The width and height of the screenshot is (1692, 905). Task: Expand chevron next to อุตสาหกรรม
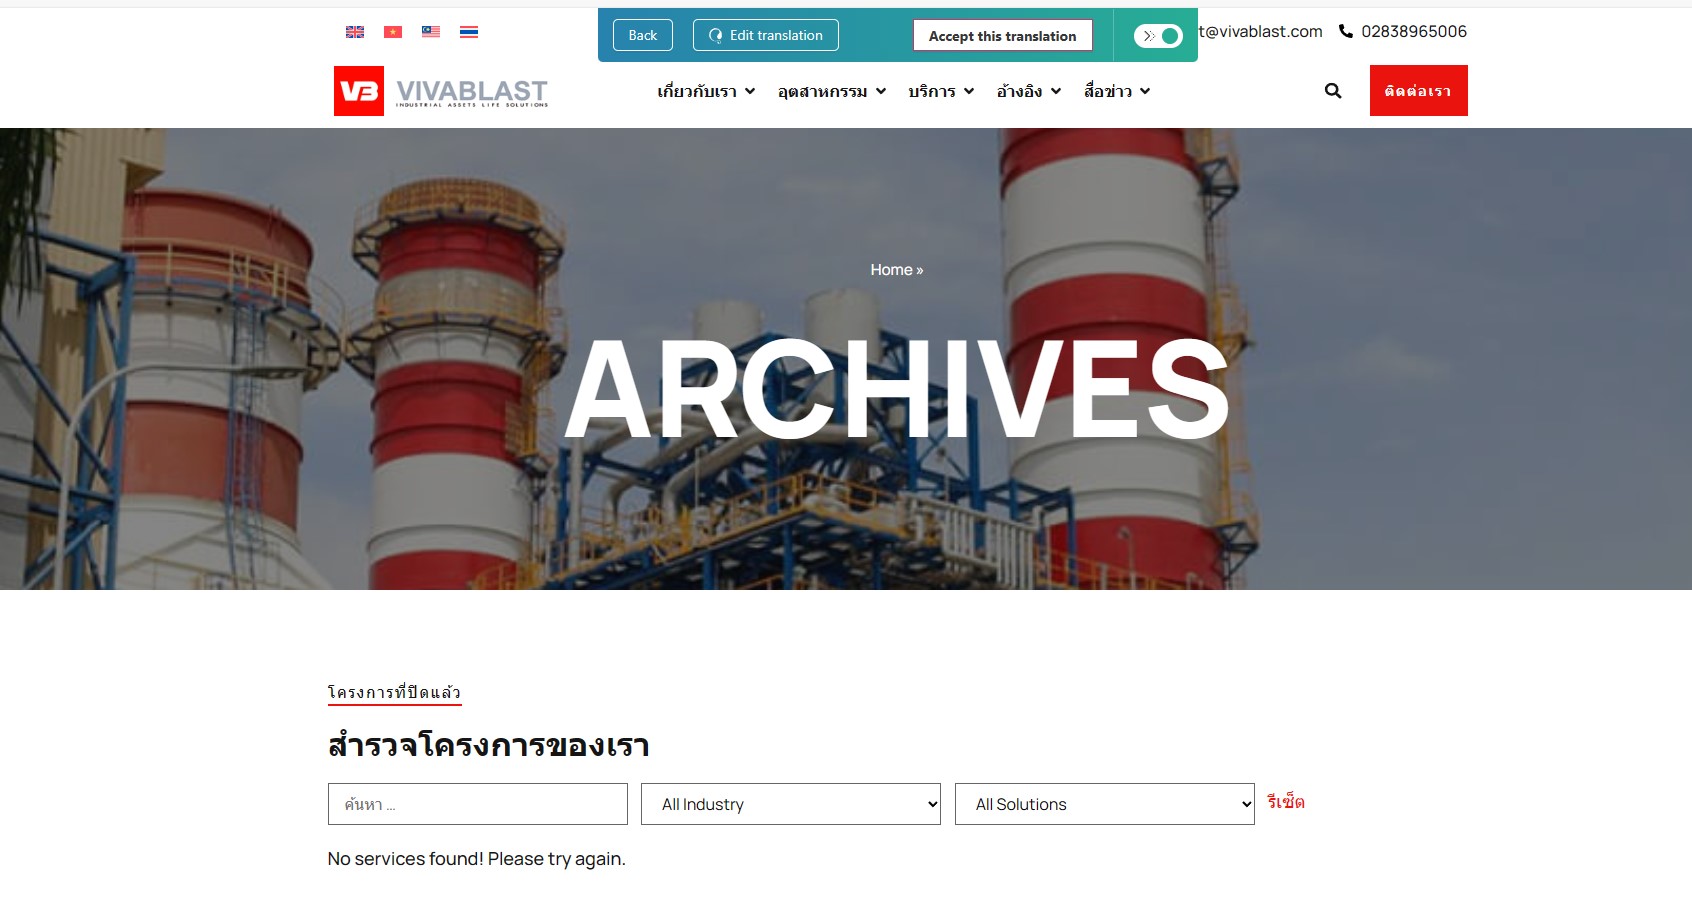pyautogui.click(x=881, y=91)
